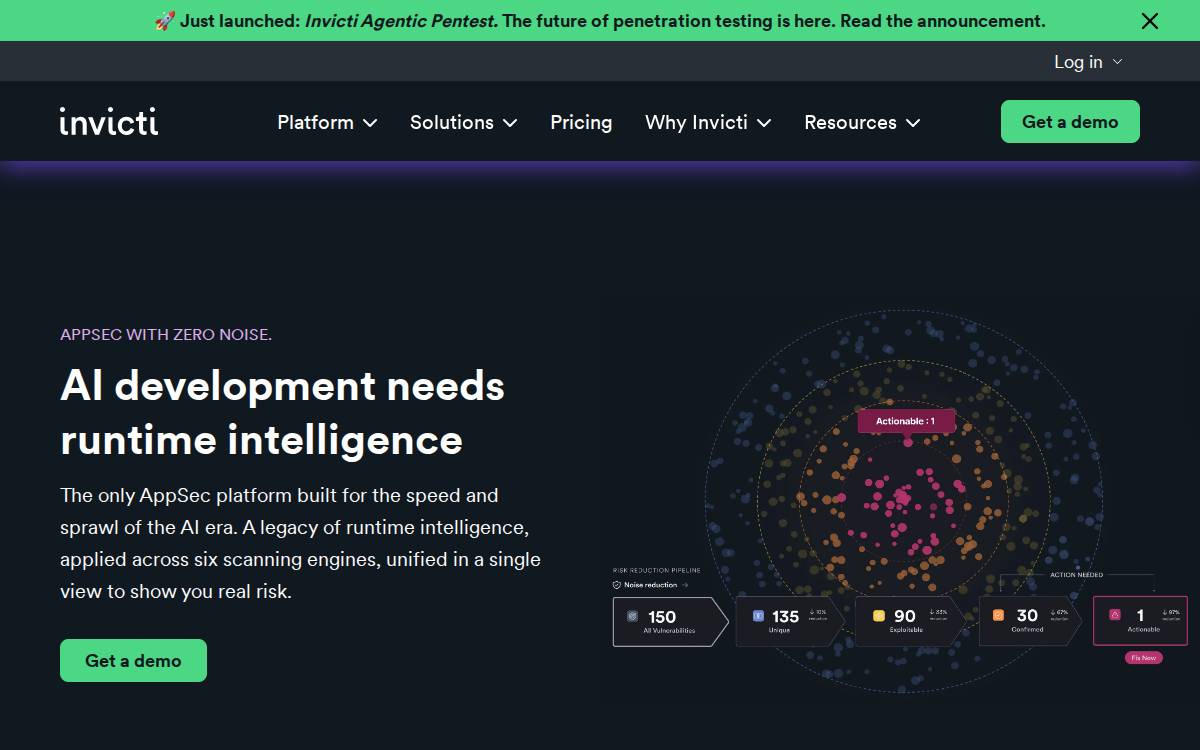Click the RISK REDUCTION PIPELINE label

tap(656, 570)
